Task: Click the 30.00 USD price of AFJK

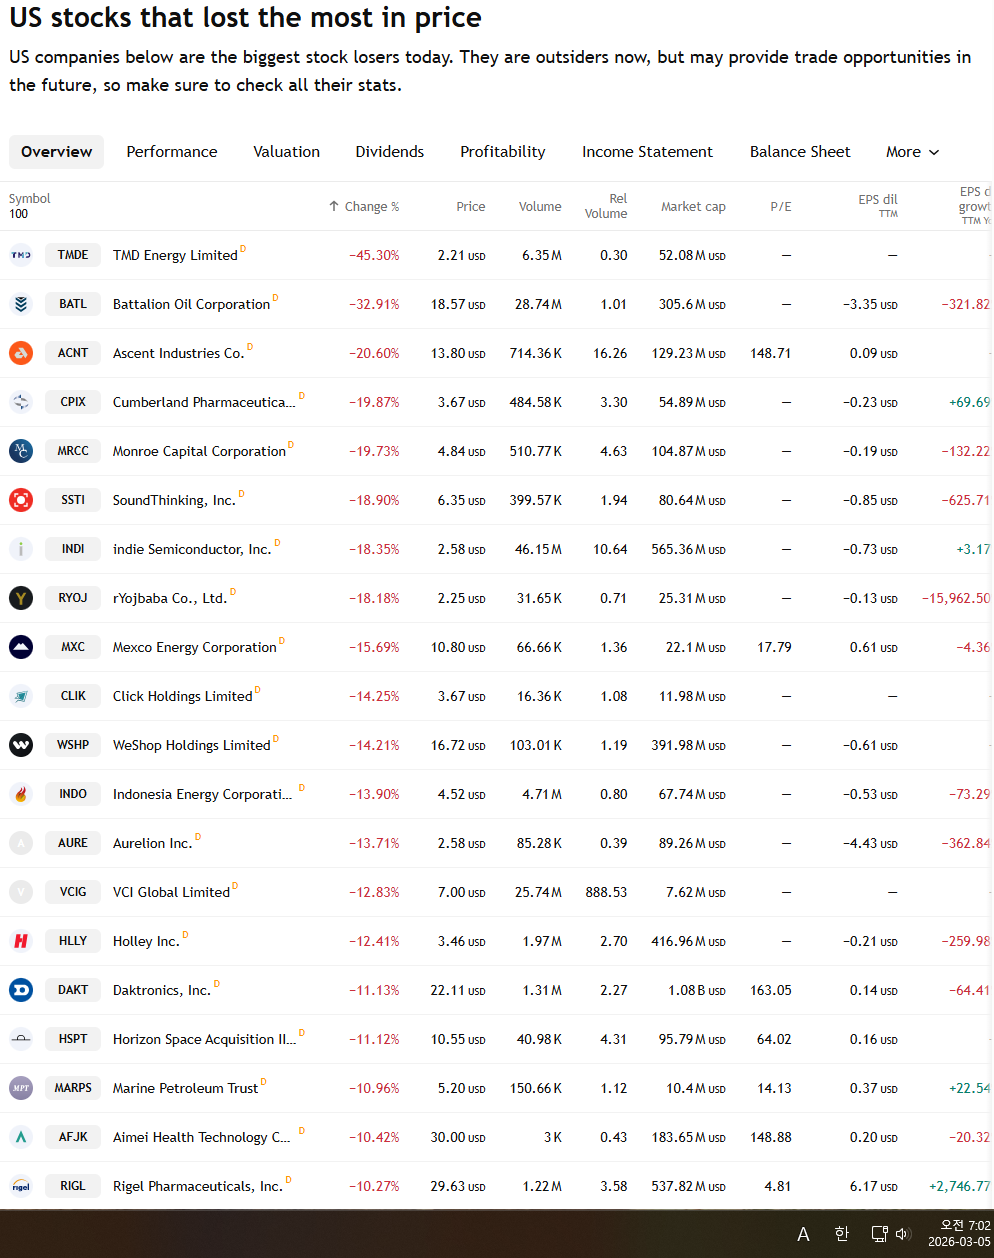Action: click(x=458, y=1137)
